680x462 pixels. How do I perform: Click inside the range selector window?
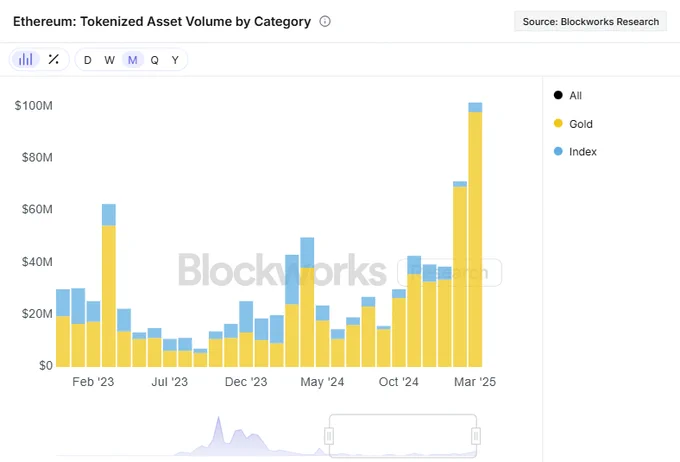403,436
